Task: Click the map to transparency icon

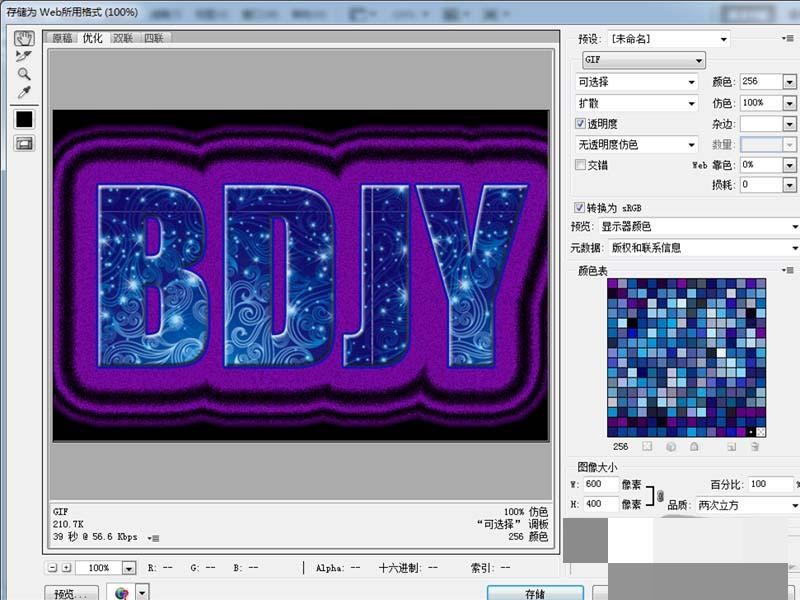Action: pos(646,446)
